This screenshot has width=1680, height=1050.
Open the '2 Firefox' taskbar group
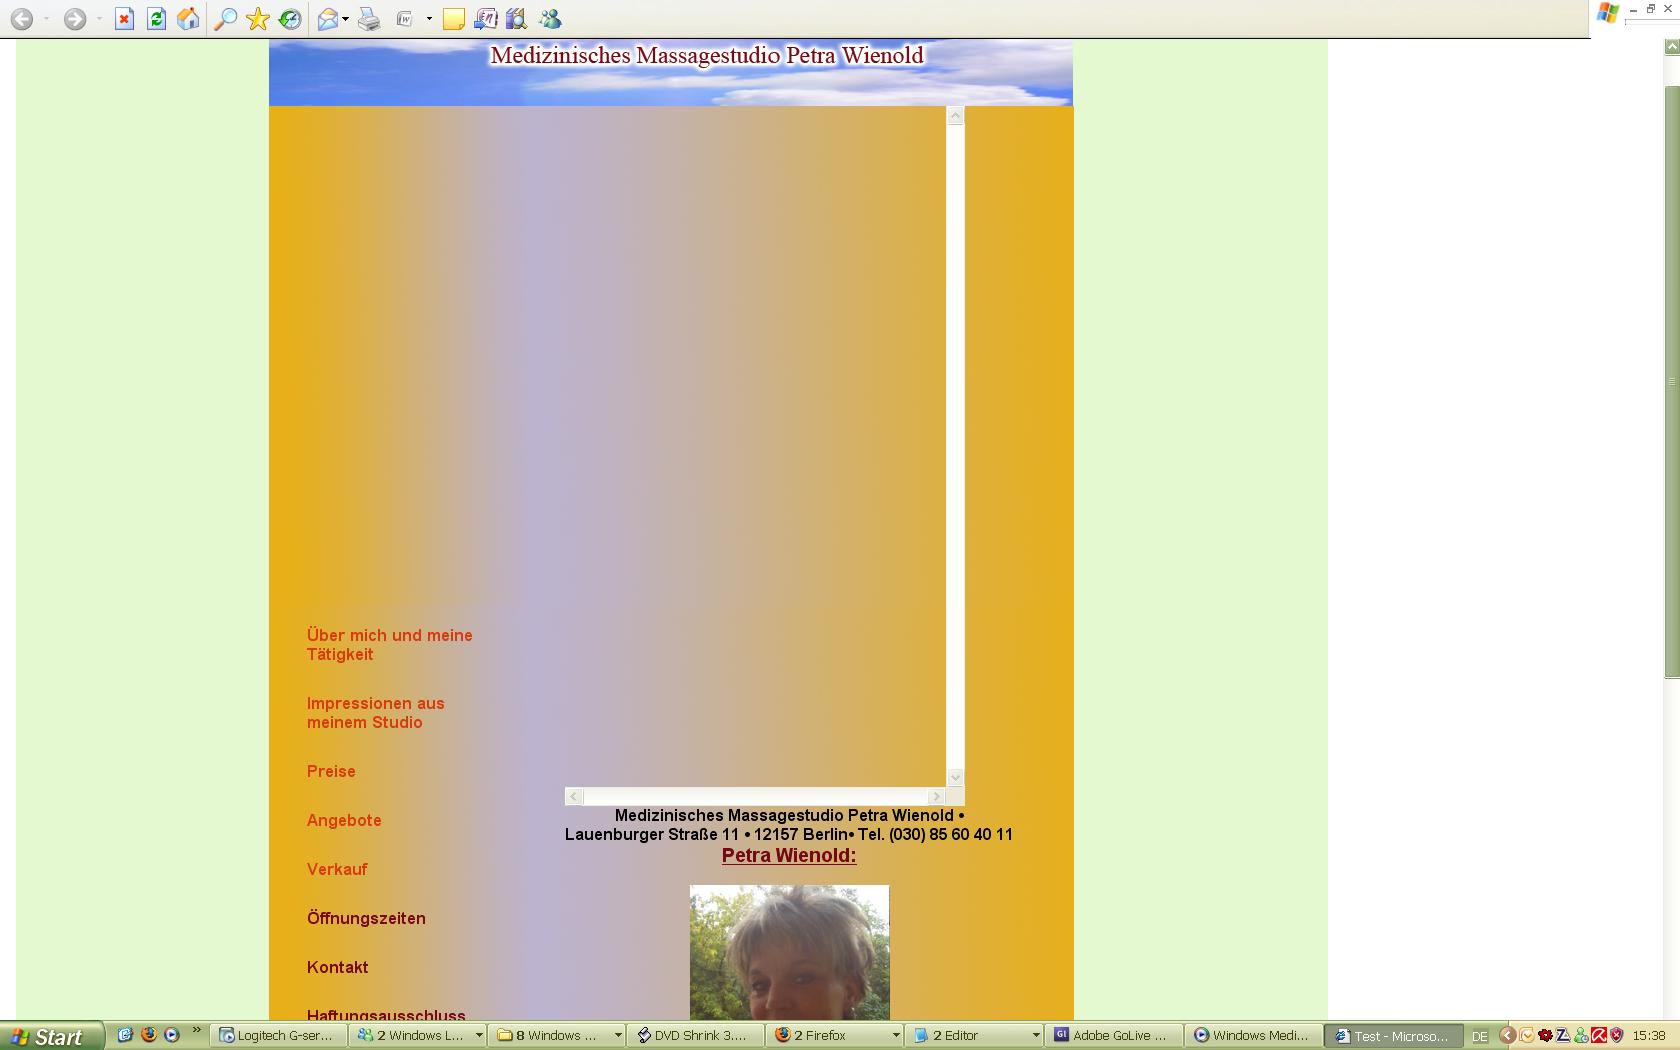[x=835, y=1036]
